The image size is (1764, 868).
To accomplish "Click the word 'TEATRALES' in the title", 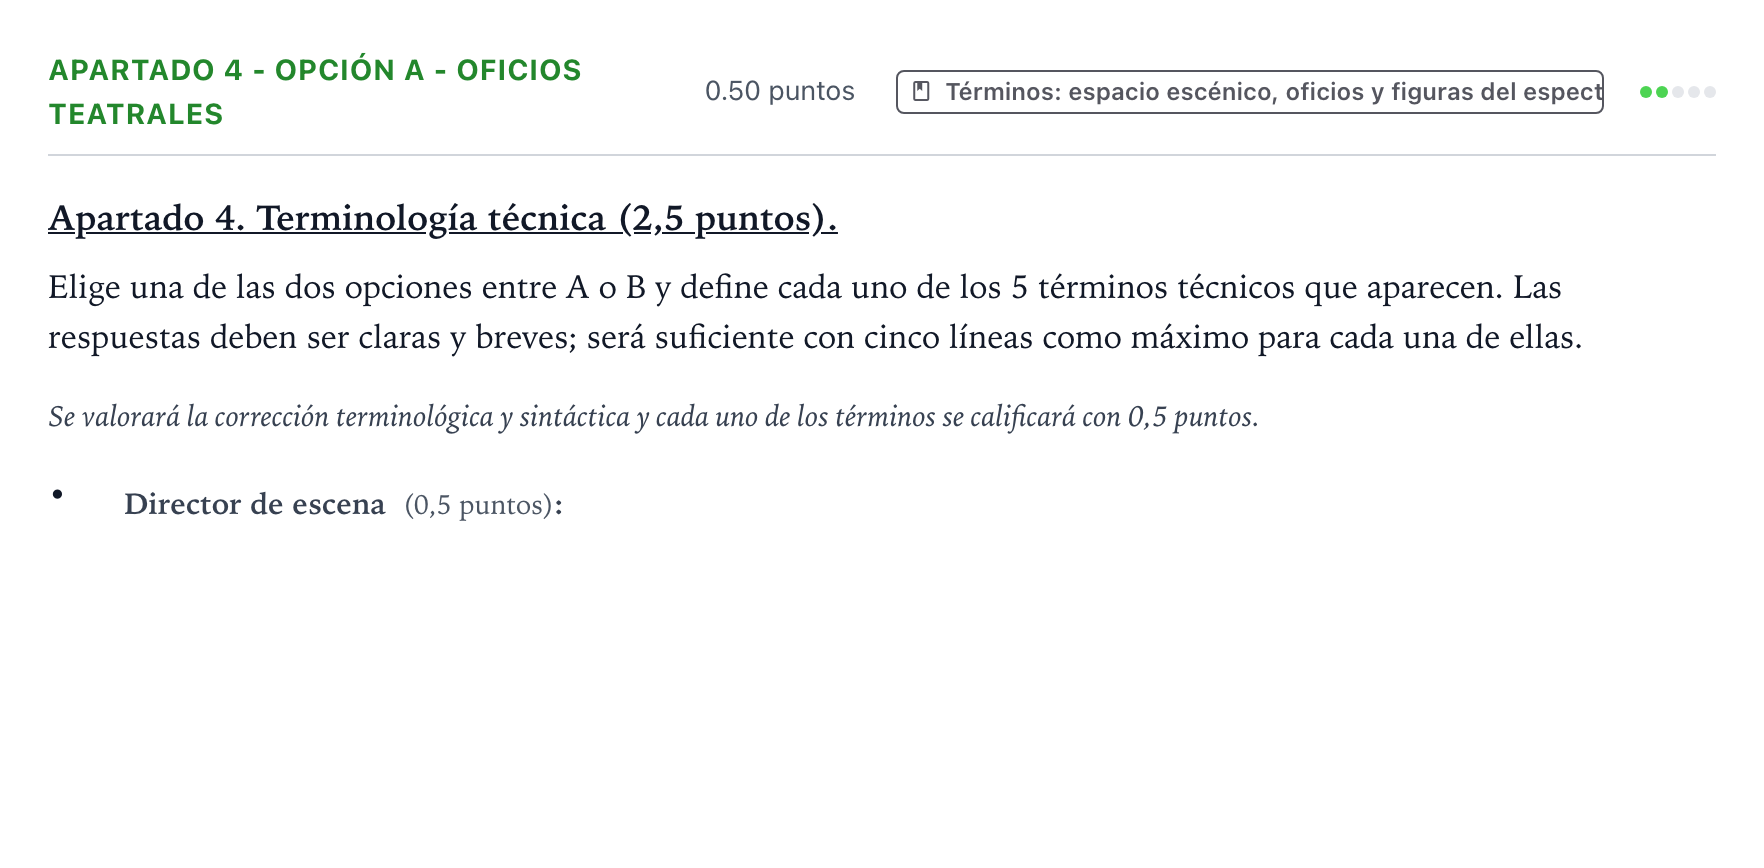I will click(136, 114).
